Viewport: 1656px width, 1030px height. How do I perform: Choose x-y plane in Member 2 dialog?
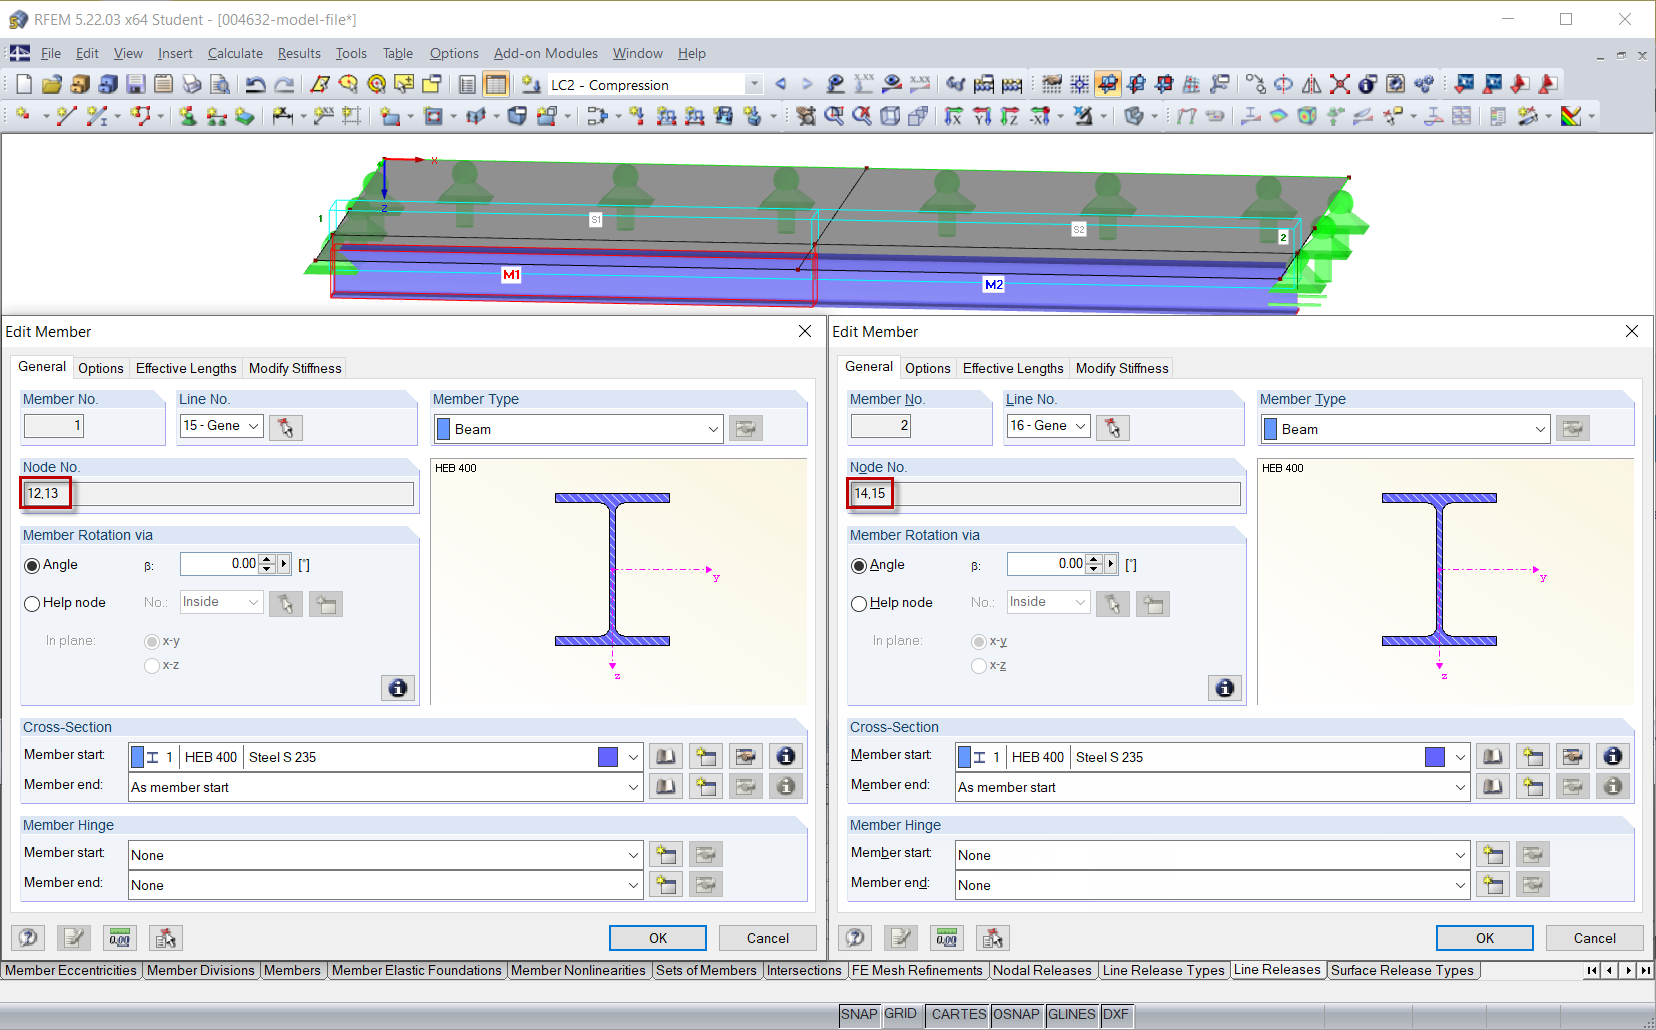pyautogui.click(x=979, y=641)
